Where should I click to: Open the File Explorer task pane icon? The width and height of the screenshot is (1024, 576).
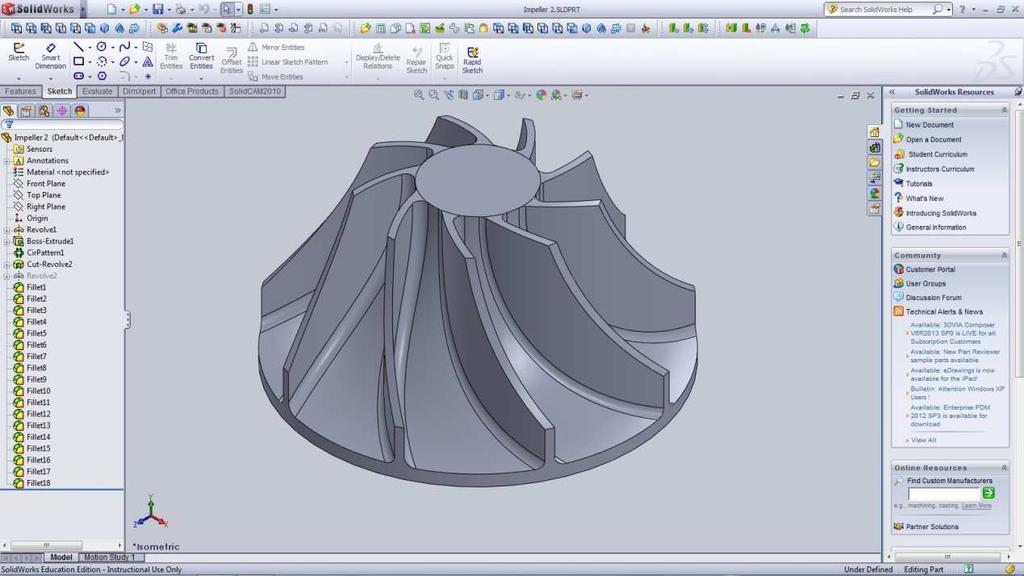click(x=874, y=163)
